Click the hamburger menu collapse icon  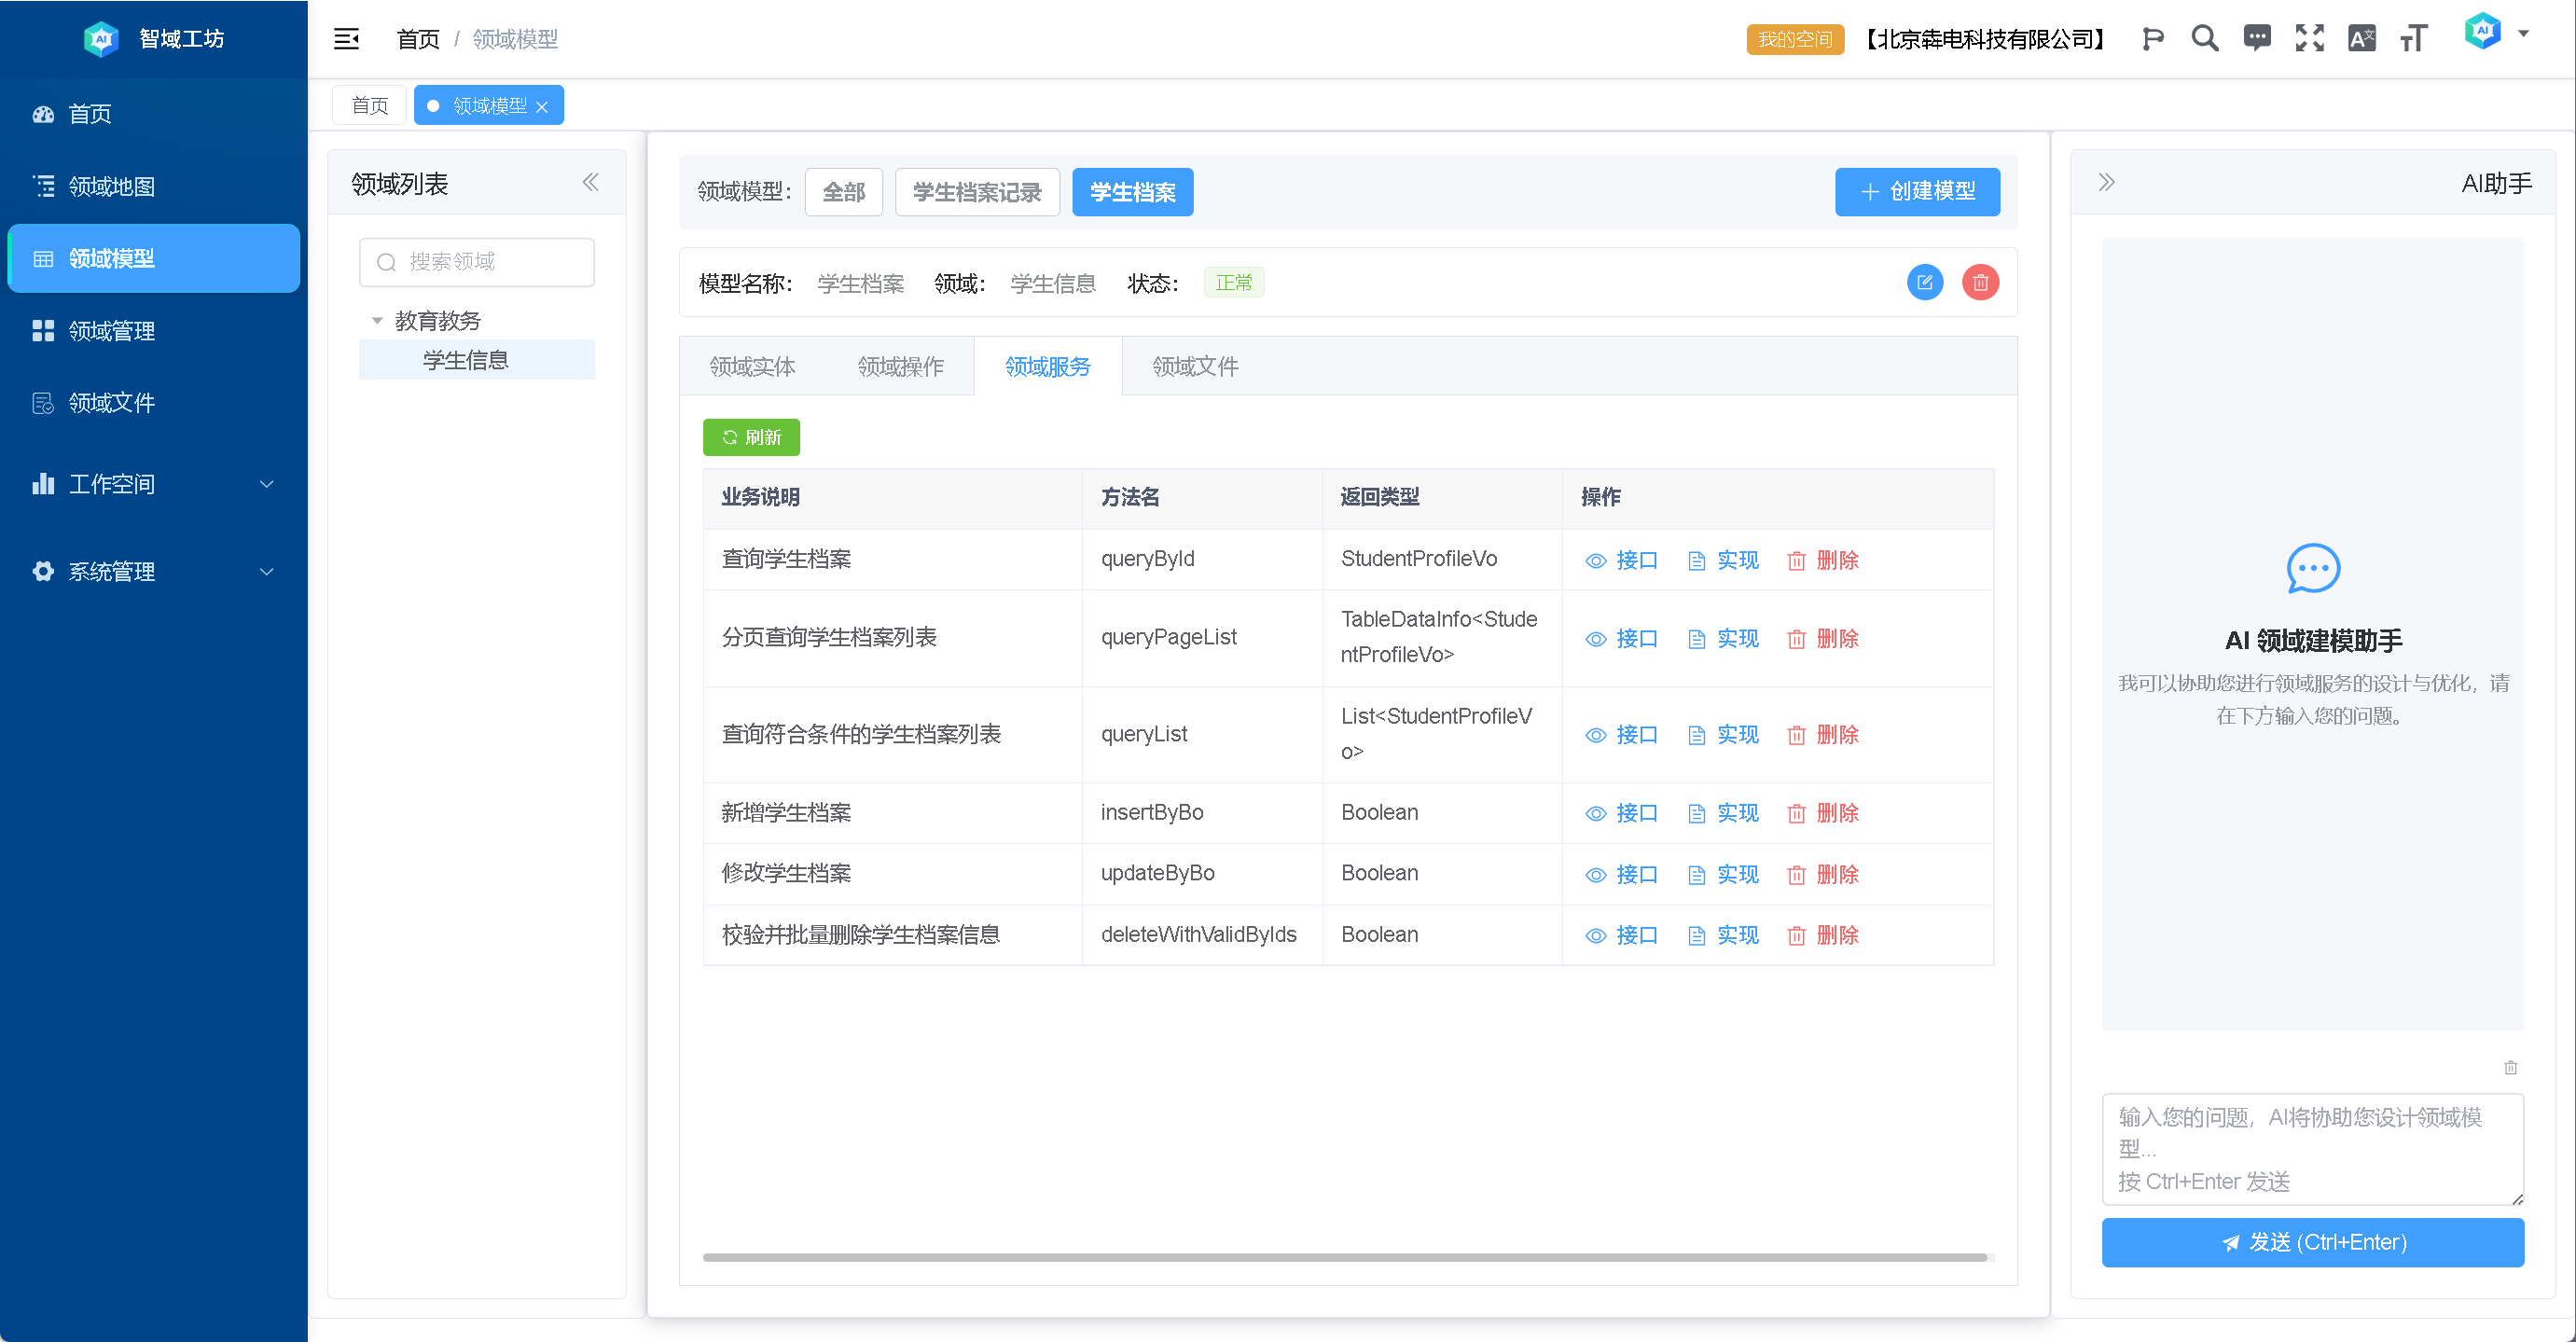tap(346, 39)
